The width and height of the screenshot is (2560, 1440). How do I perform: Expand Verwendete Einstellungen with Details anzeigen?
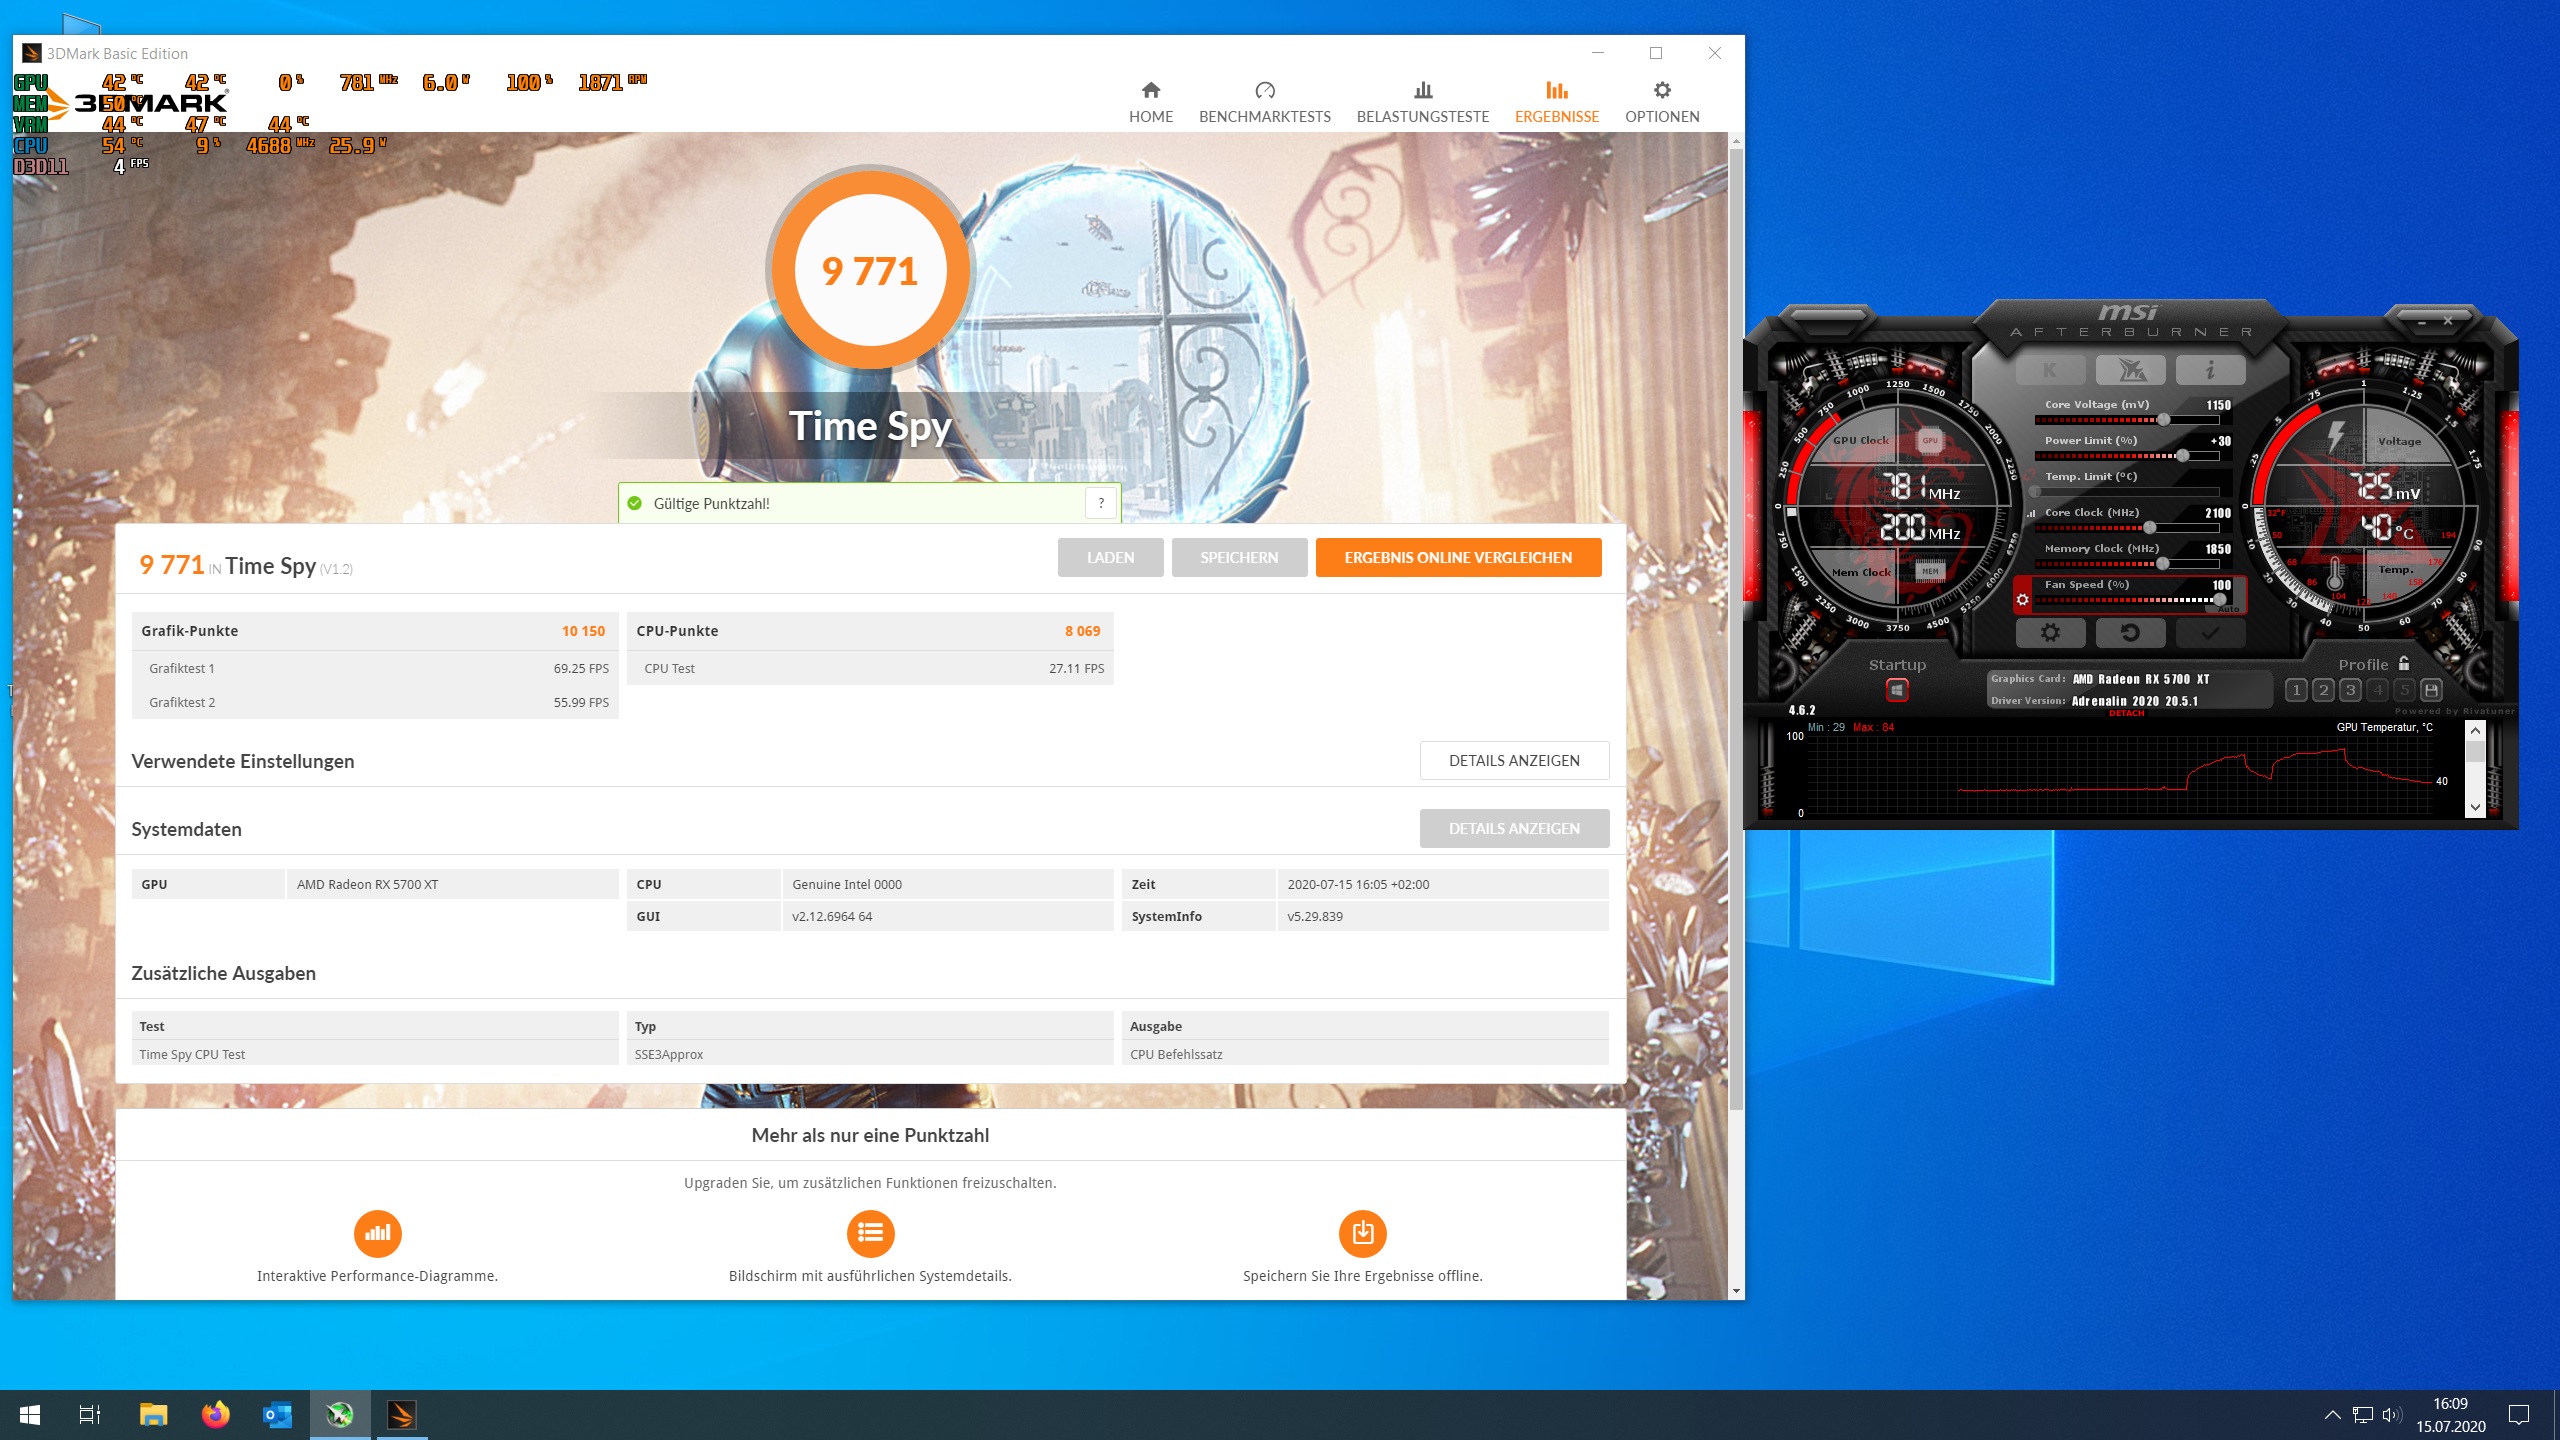click(1514, 760)
